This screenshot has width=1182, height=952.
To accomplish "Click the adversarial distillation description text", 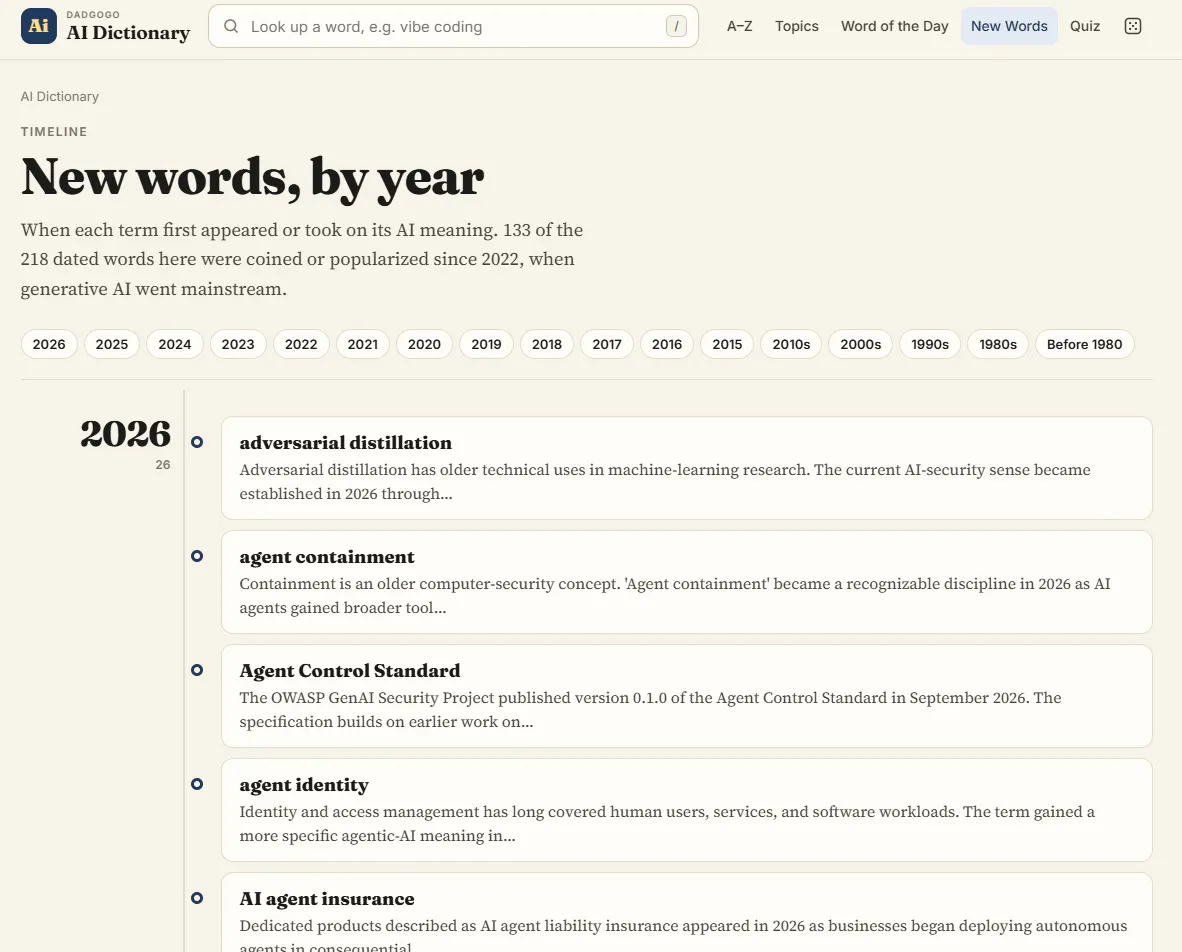I will [665, 482].
